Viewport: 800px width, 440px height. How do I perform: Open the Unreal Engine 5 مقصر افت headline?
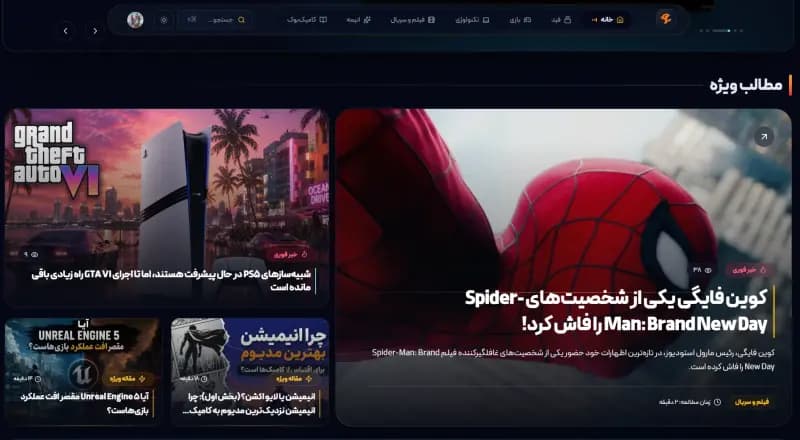coord(84,403)
